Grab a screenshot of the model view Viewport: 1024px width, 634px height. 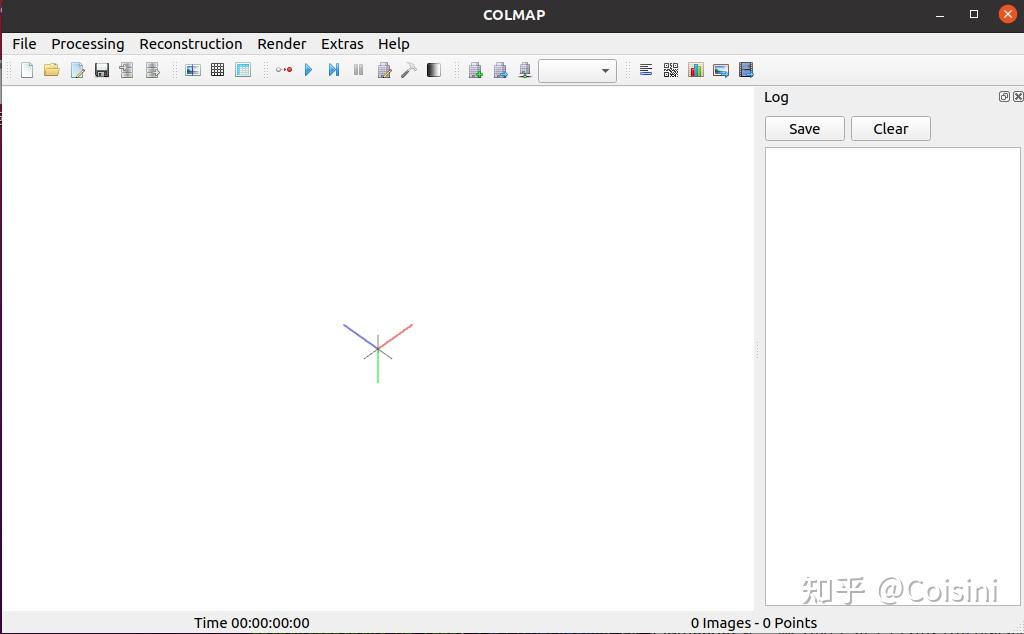coord(721,70)
